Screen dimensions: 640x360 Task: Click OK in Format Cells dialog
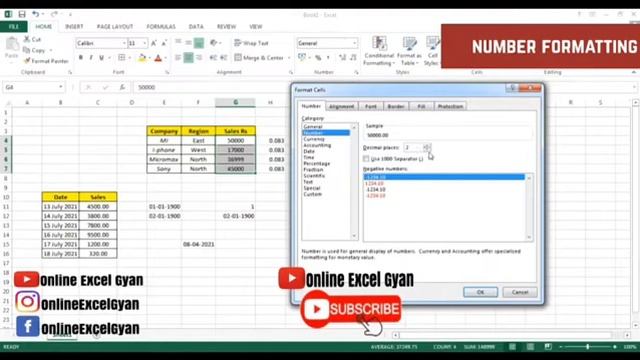480,292
